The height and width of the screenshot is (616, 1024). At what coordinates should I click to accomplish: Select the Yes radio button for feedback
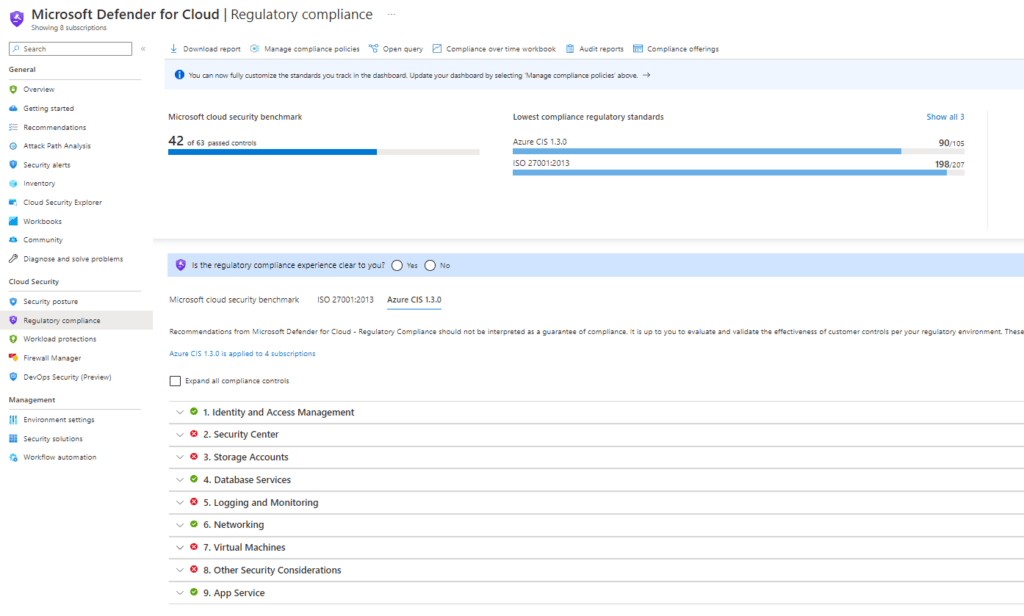click(397, 266)
